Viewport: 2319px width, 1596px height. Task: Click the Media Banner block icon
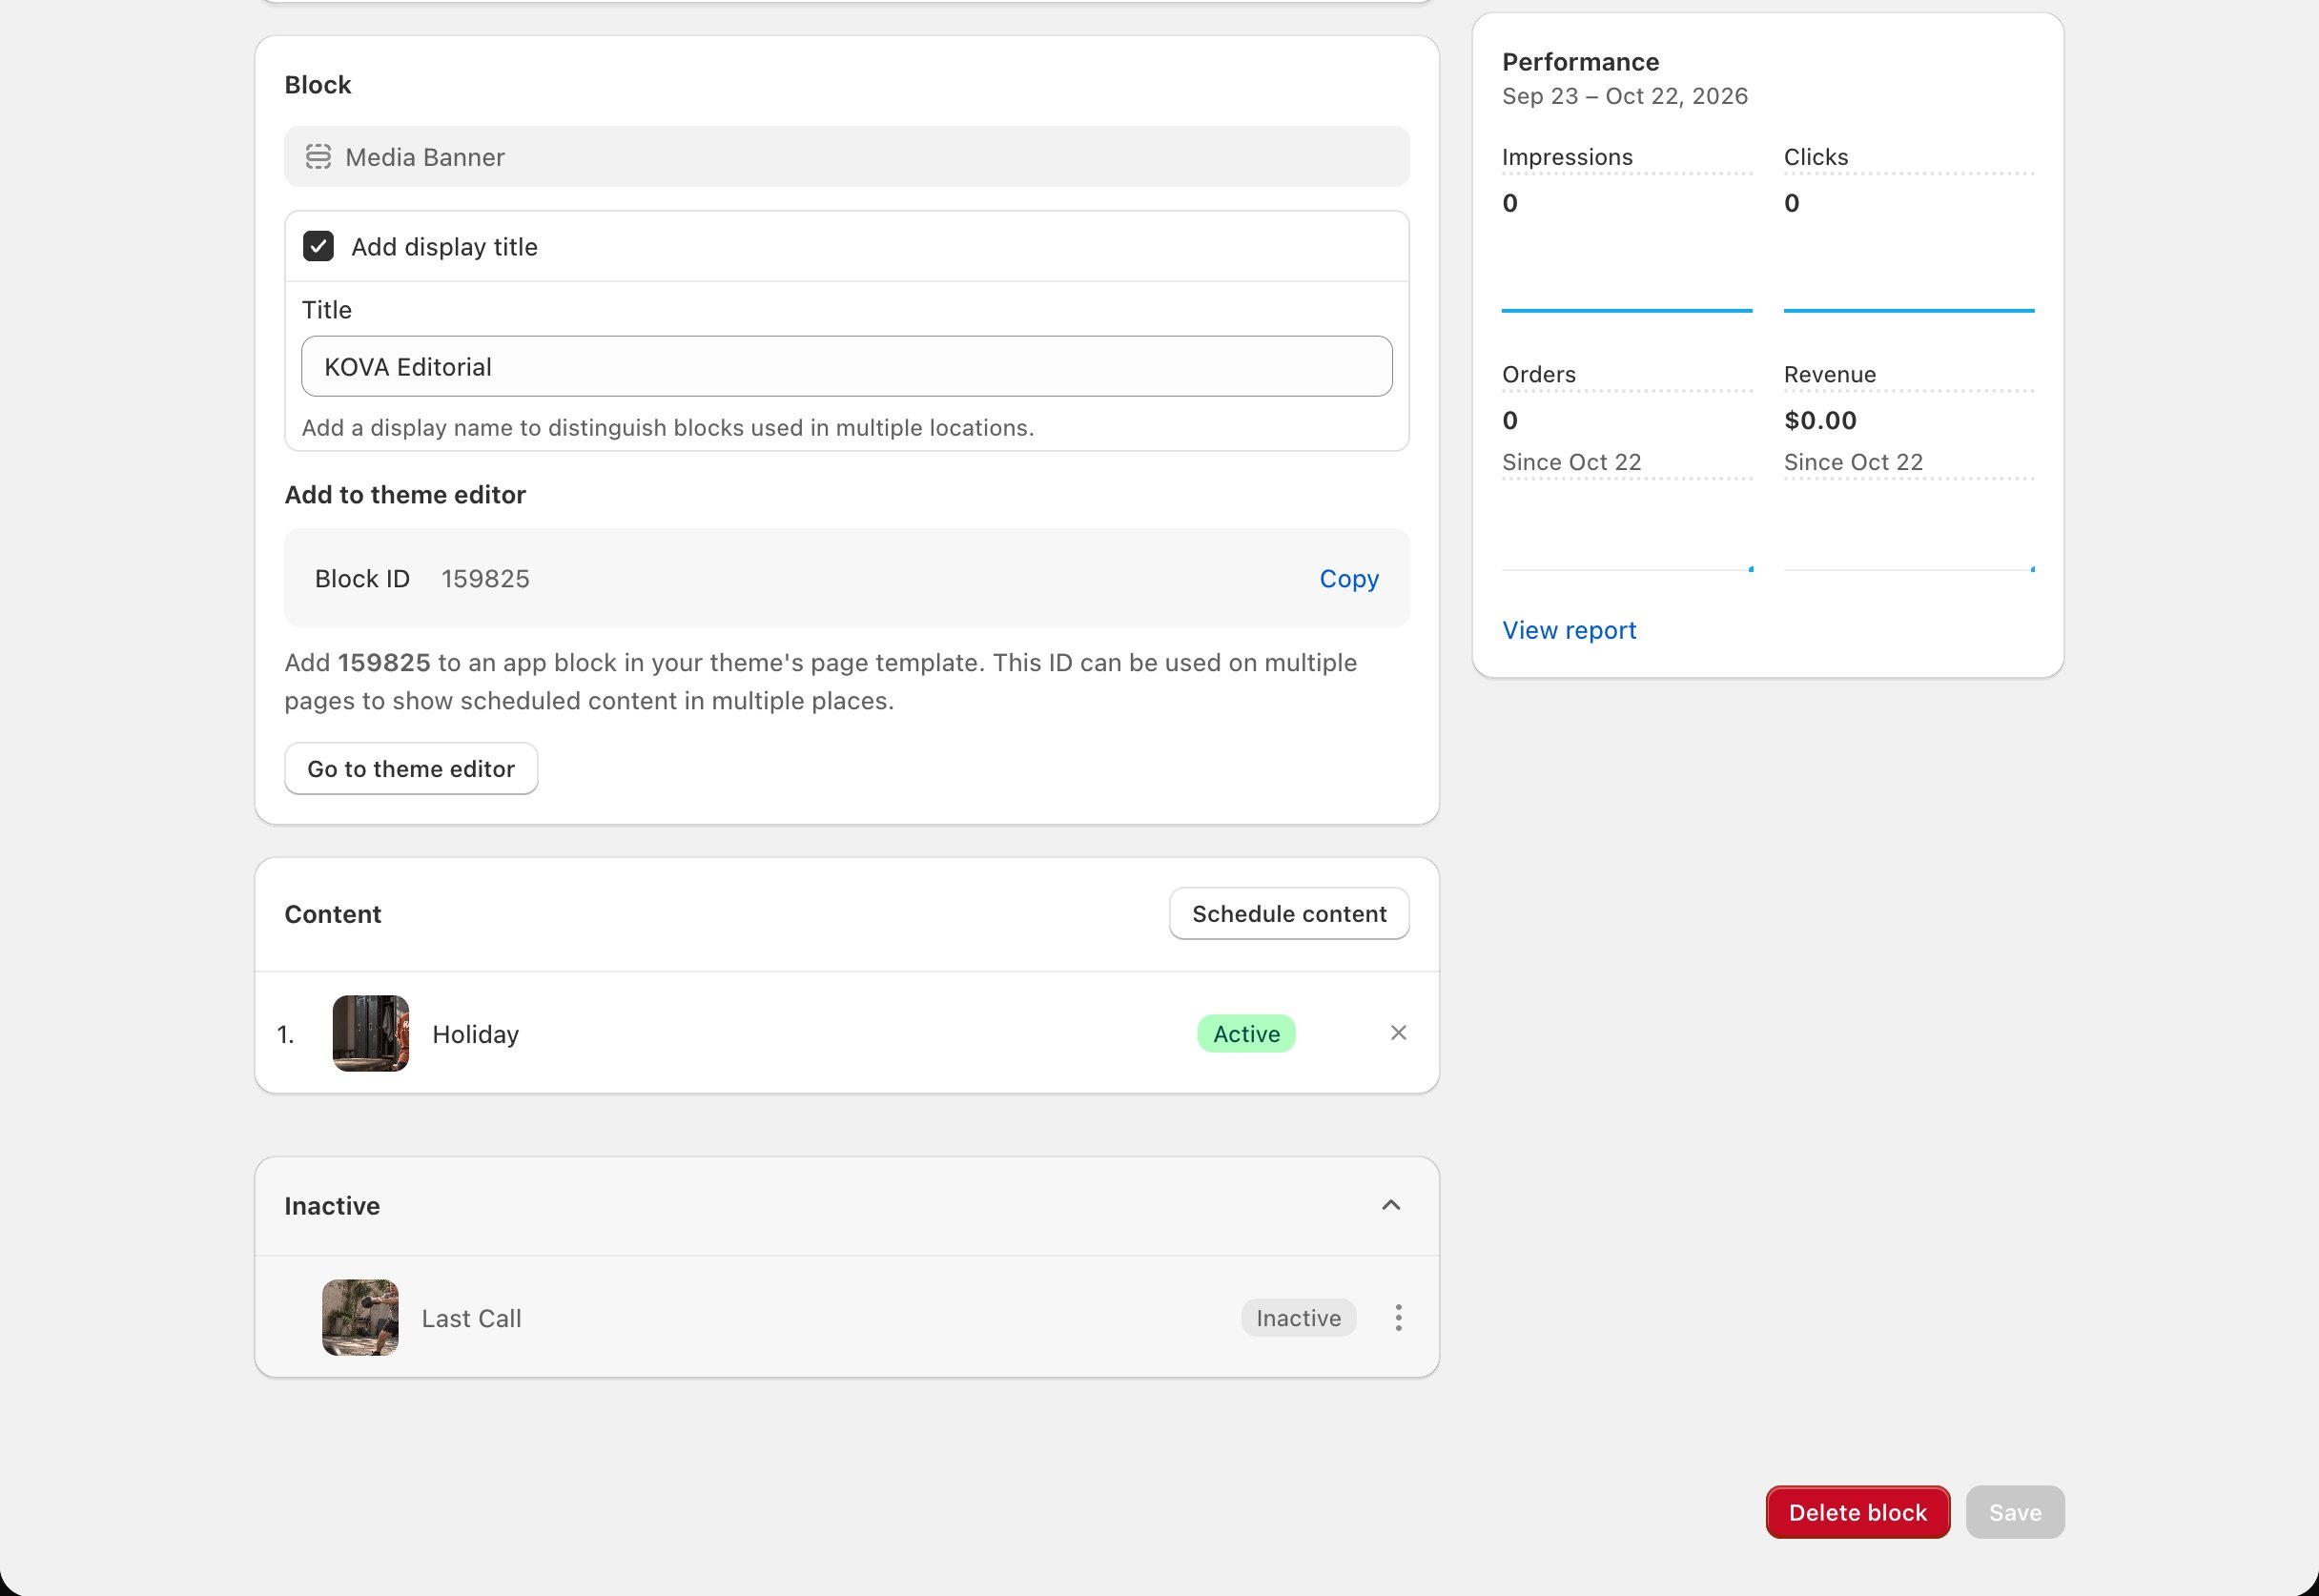pos(318,157)
